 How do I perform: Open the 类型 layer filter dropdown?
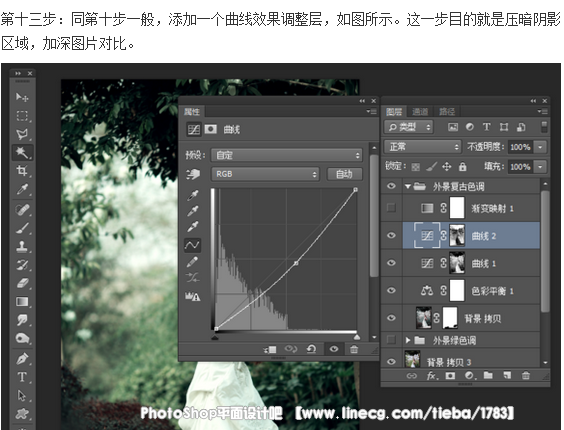(409, 127)
